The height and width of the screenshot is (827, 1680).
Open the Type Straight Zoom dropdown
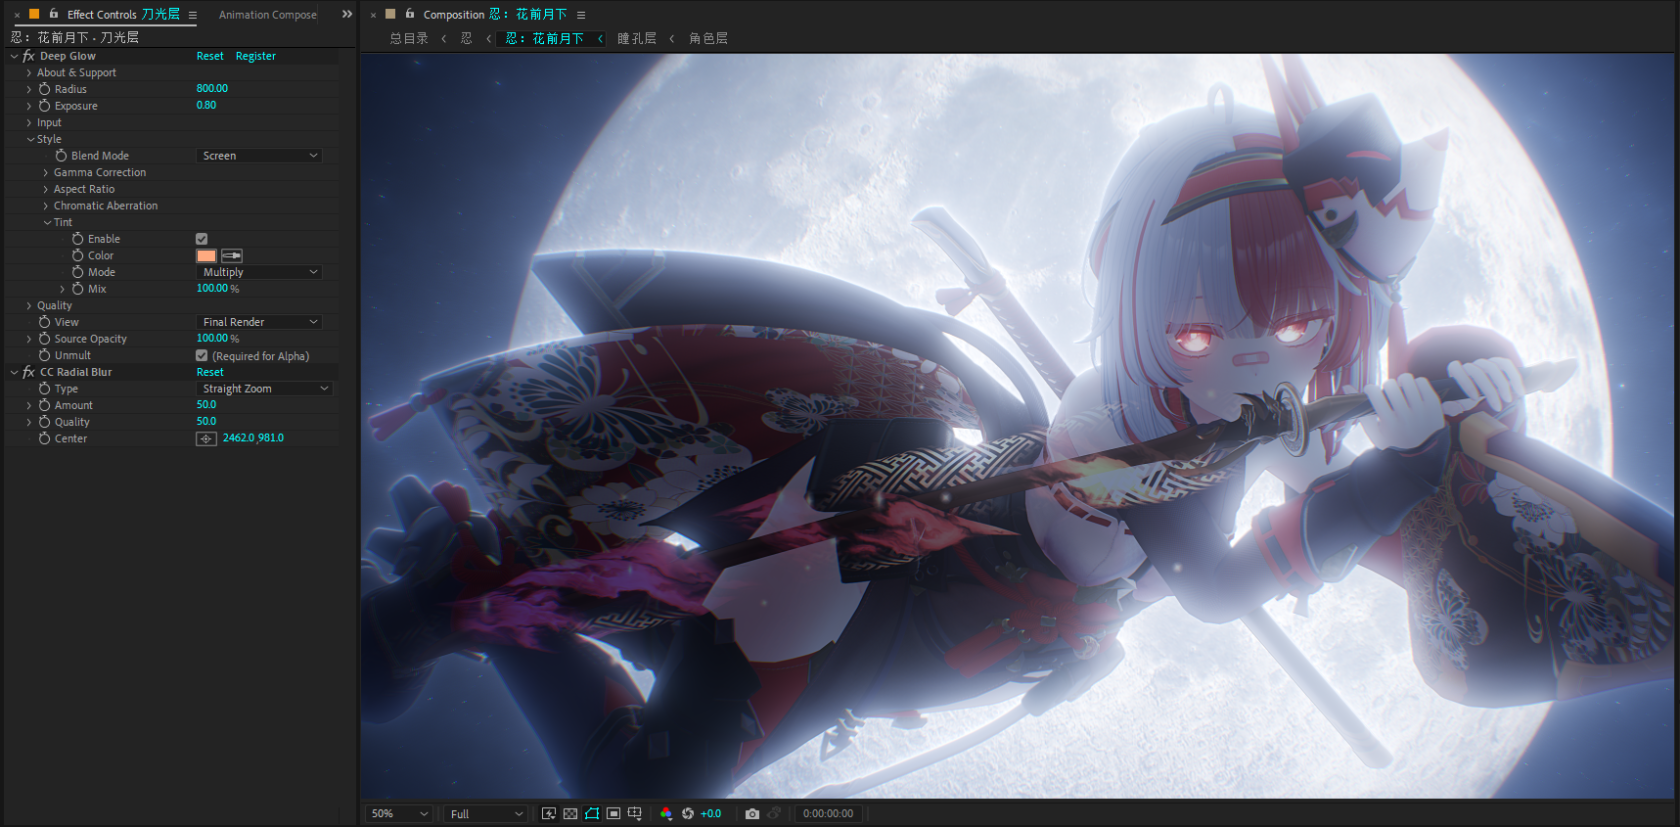point(264,389)
